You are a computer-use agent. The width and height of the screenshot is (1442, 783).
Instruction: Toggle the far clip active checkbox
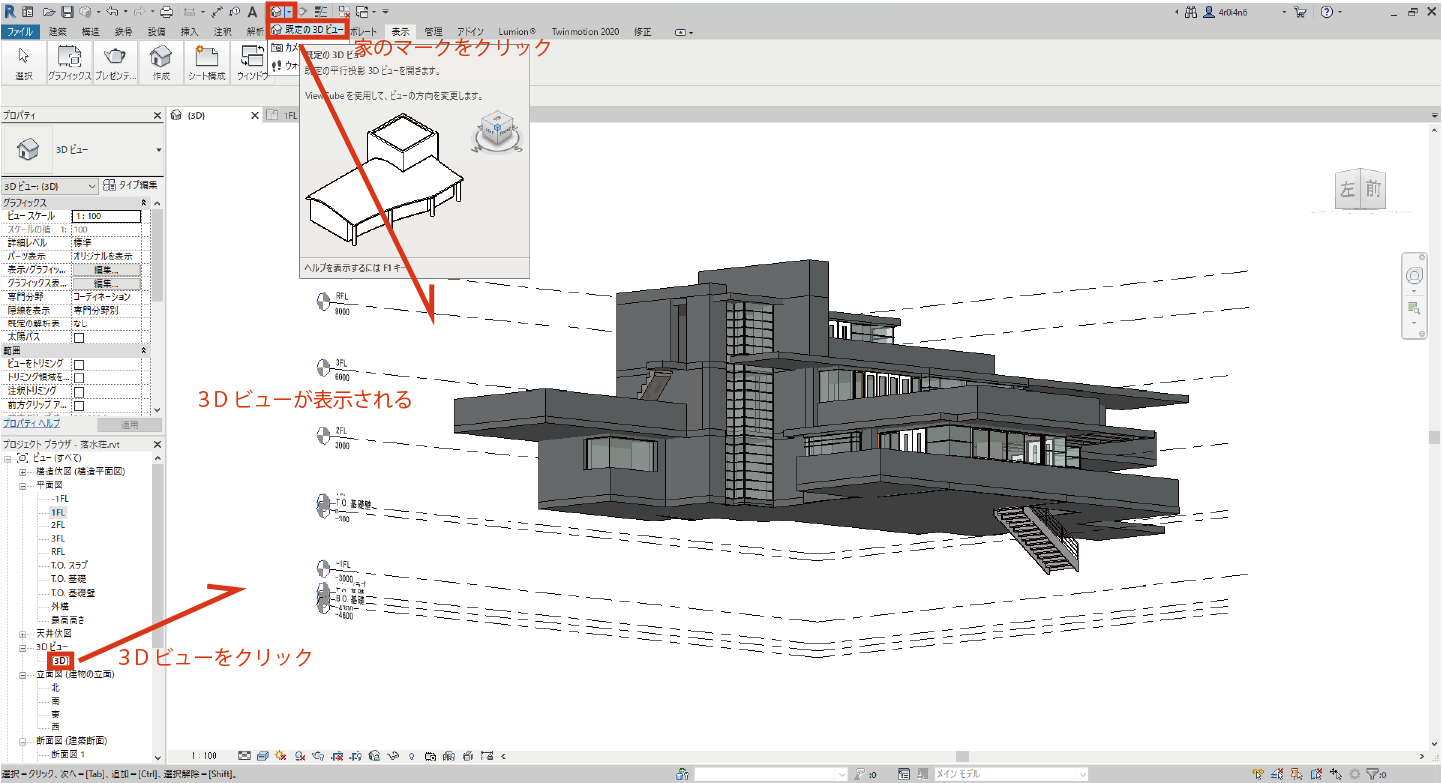pyautogui.click(x=78, y=406)
